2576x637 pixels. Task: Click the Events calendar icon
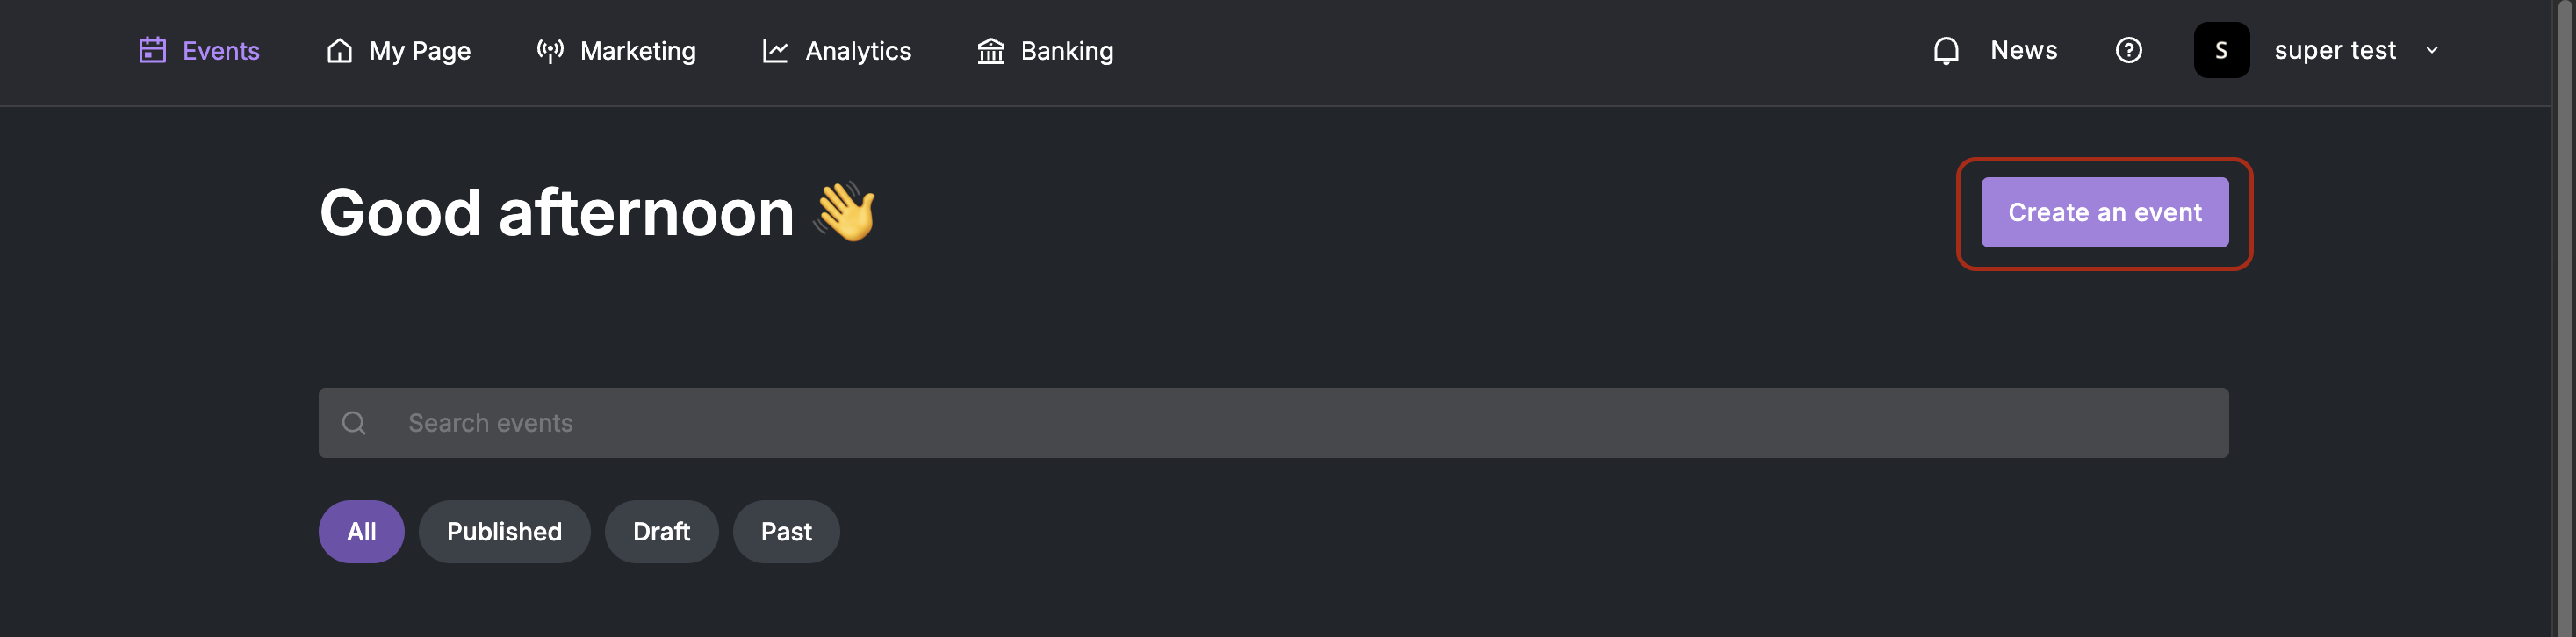point(152,50)
